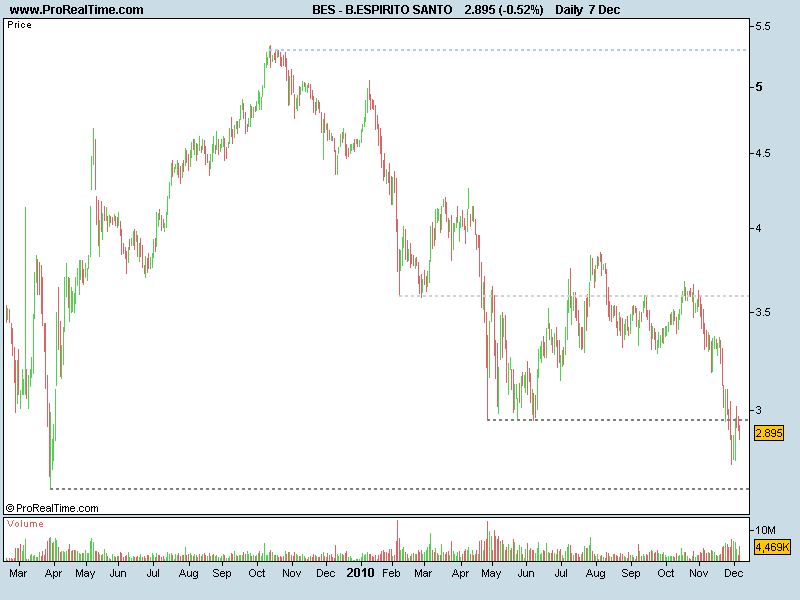Click the blue dotted resistance line
Image resolution: width=800 pixels, height=600 pixels.
(510, 50)
